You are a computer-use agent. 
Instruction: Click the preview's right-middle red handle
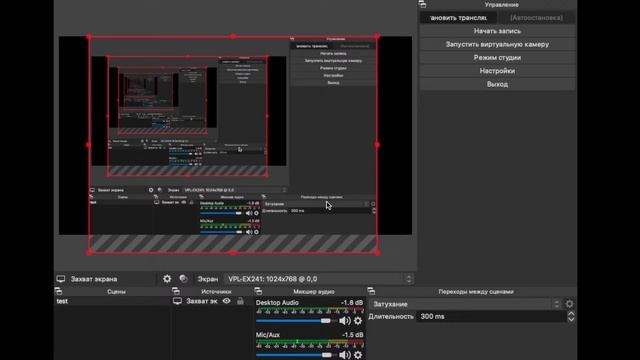click(x=377, y=145)
